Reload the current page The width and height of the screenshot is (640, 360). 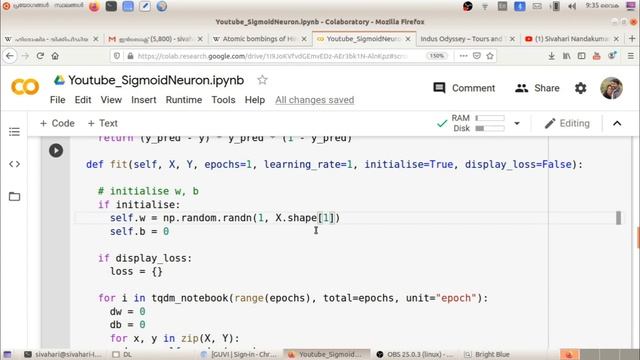tap(40, 56)
